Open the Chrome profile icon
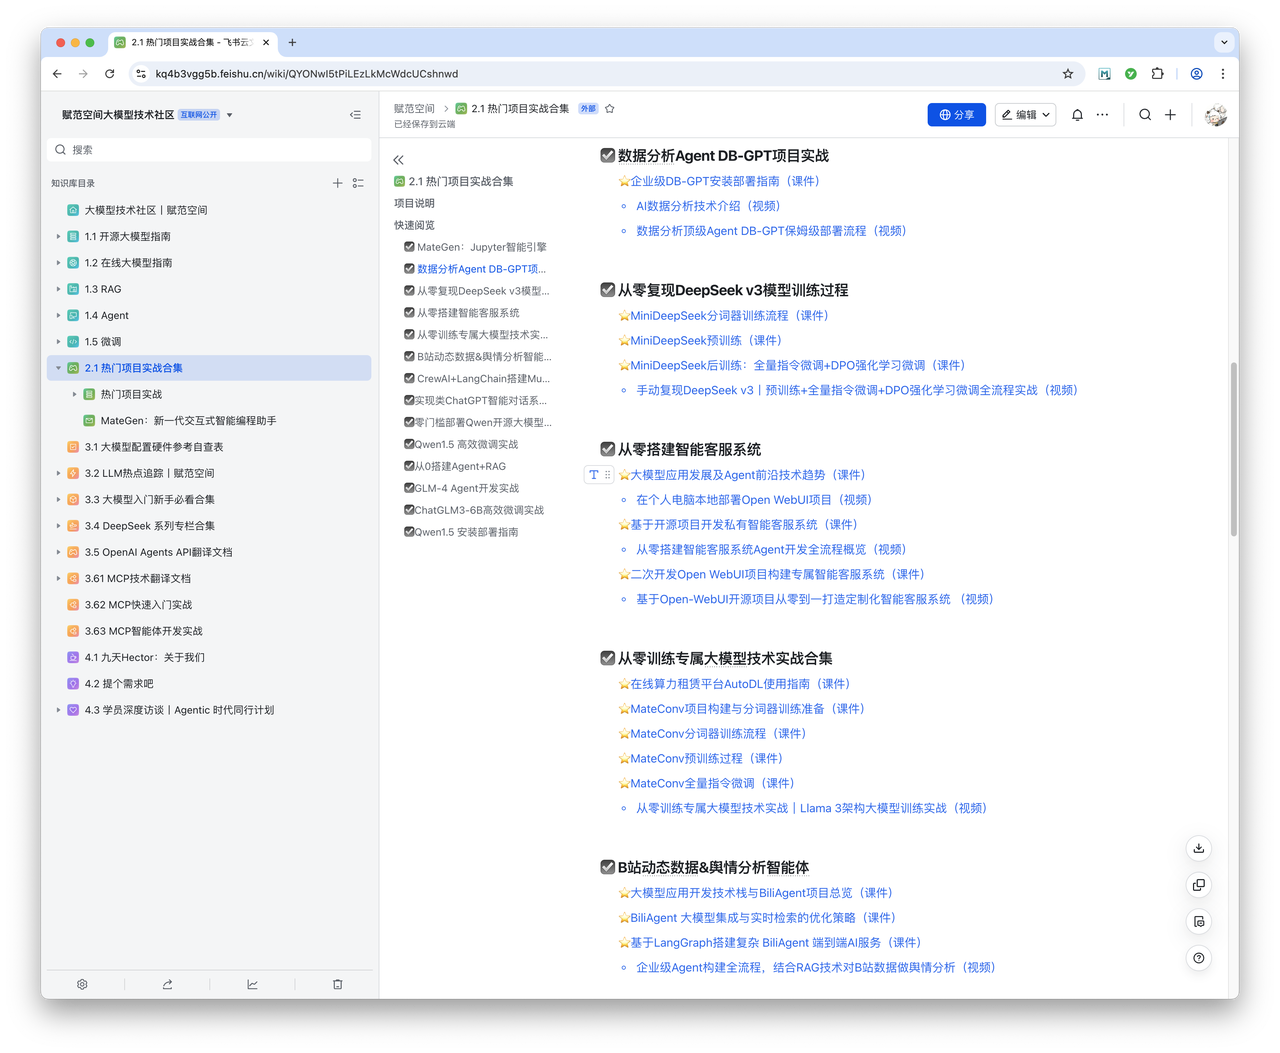Screen dimensions: 1280x1053 tap(1196, 74)
